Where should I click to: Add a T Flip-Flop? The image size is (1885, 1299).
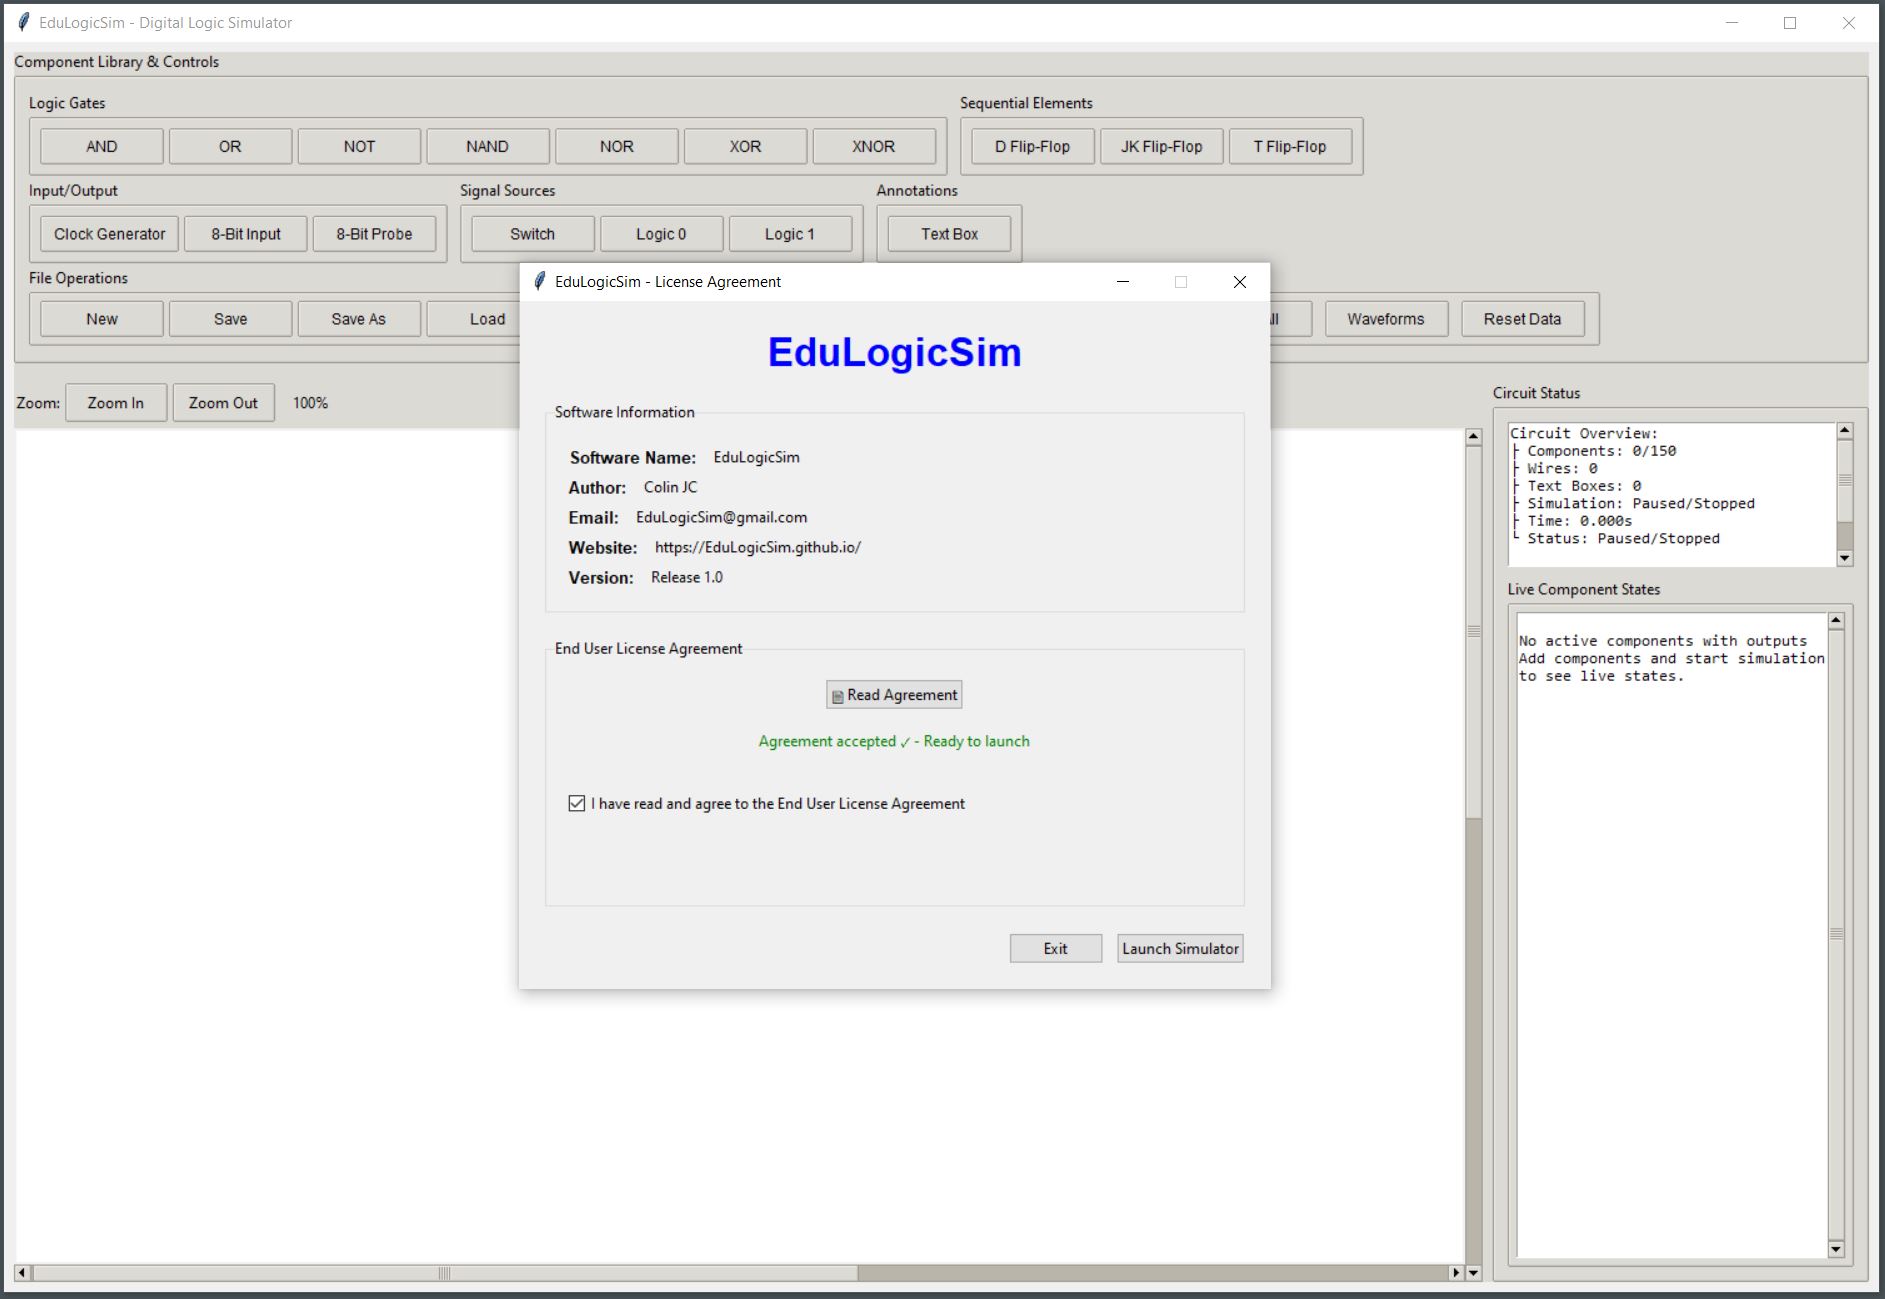coord(1290,146)
